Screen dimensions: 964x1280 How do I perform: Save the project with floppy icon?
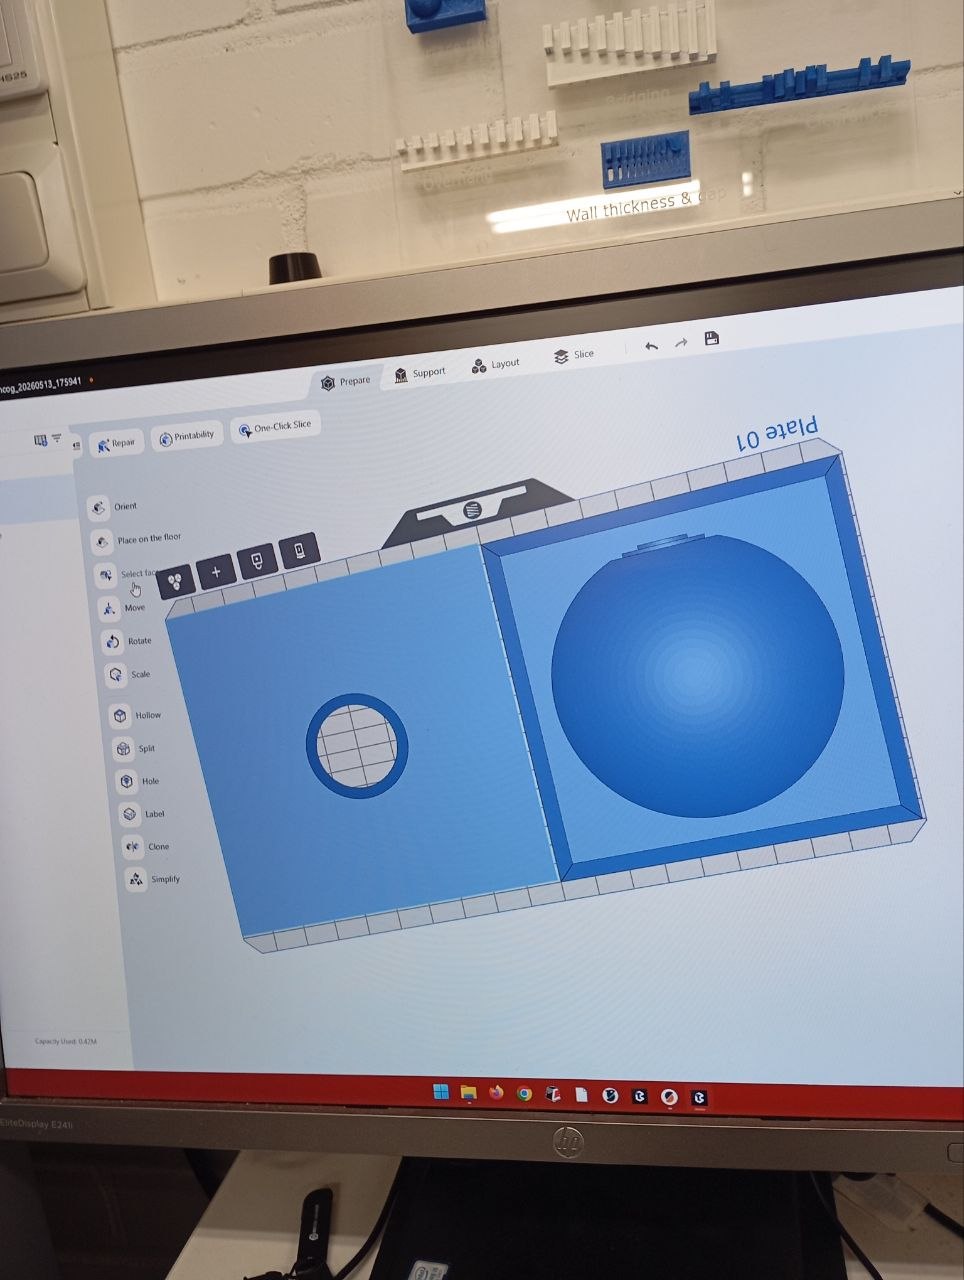pos(712,338)
